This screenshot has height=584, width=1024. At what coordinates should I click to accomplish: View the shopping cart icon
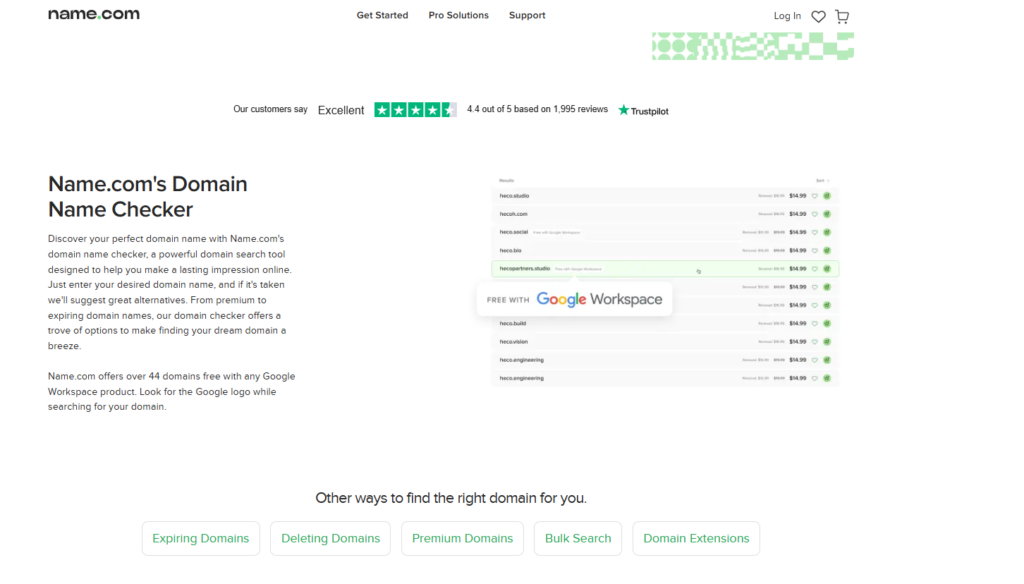pyautogui.click(x=842, y=16)
